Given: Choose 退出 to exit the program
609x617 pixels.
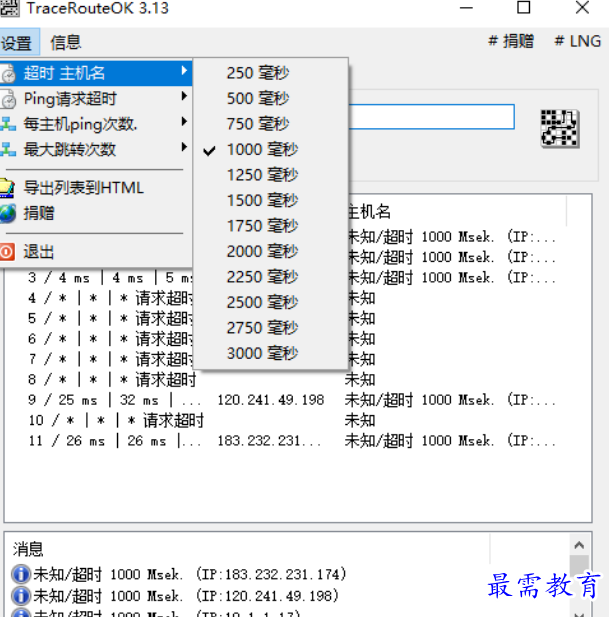Looking at the screenshot, I should (96, 251).
